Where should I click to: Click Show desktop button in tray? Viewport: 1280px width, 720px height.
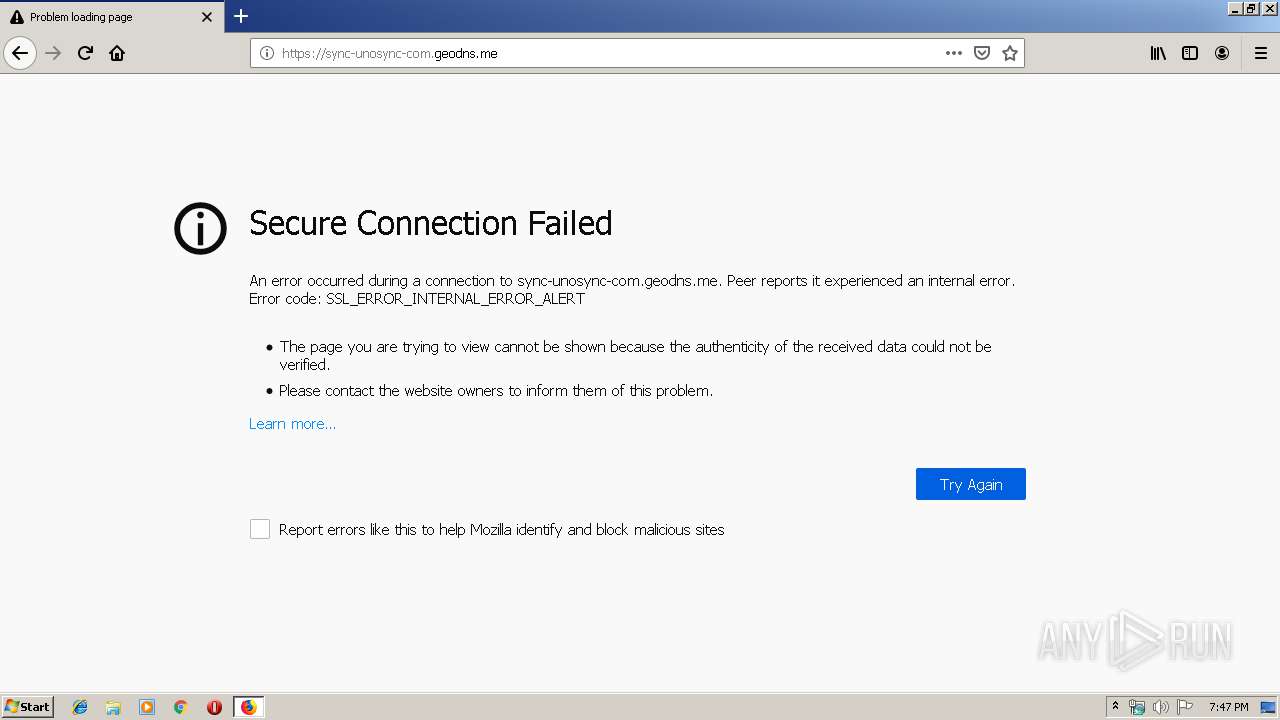coord(1268,707)
